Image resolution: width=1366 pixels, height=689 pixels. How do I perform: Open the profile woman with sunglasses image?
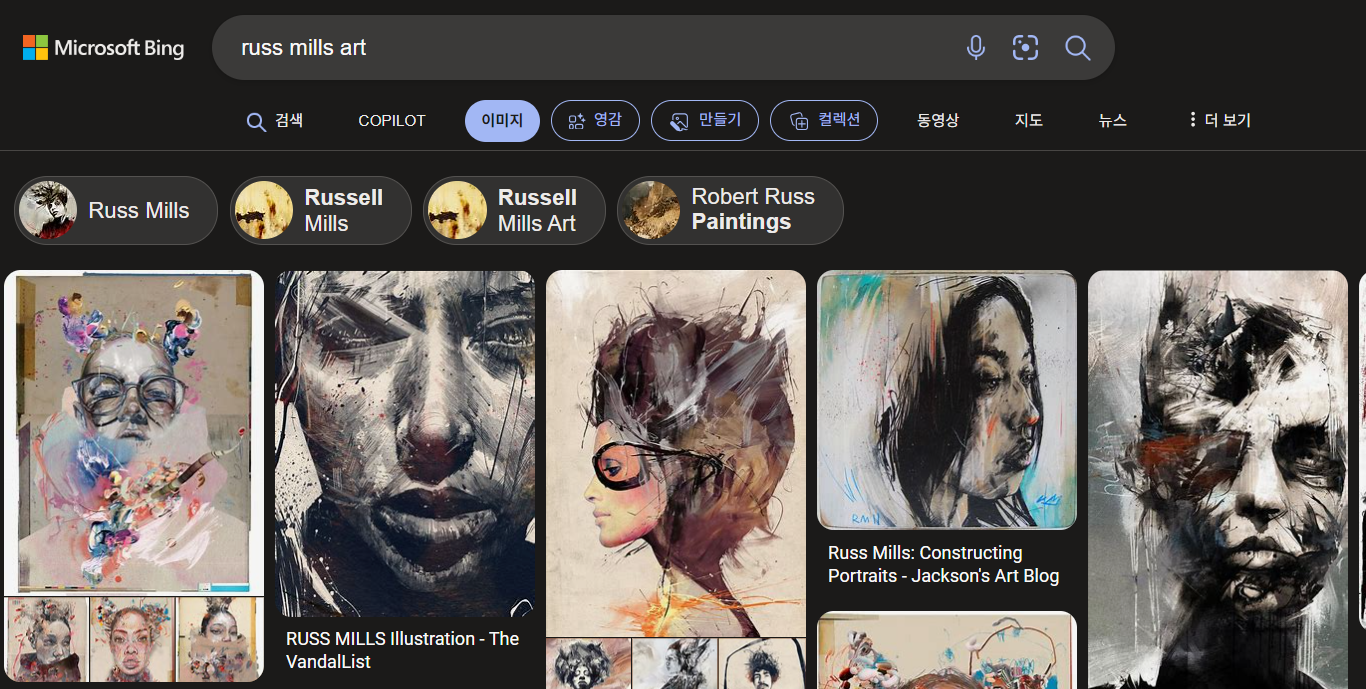click(x=676, y=453)
